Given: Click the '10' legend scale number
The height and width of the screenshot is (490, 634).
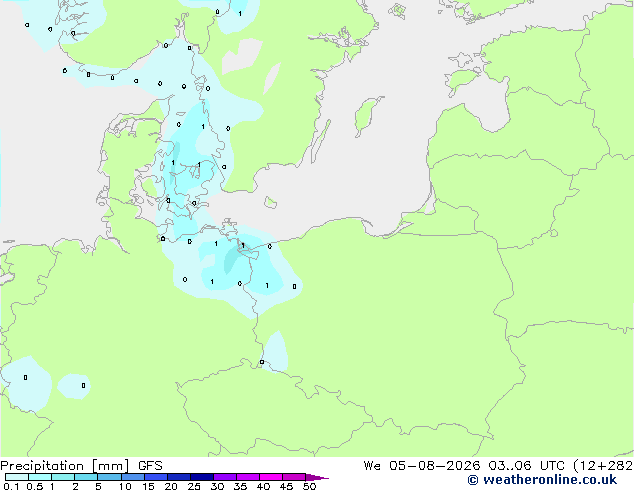Looking at the screenshot, I should (125, 486).
